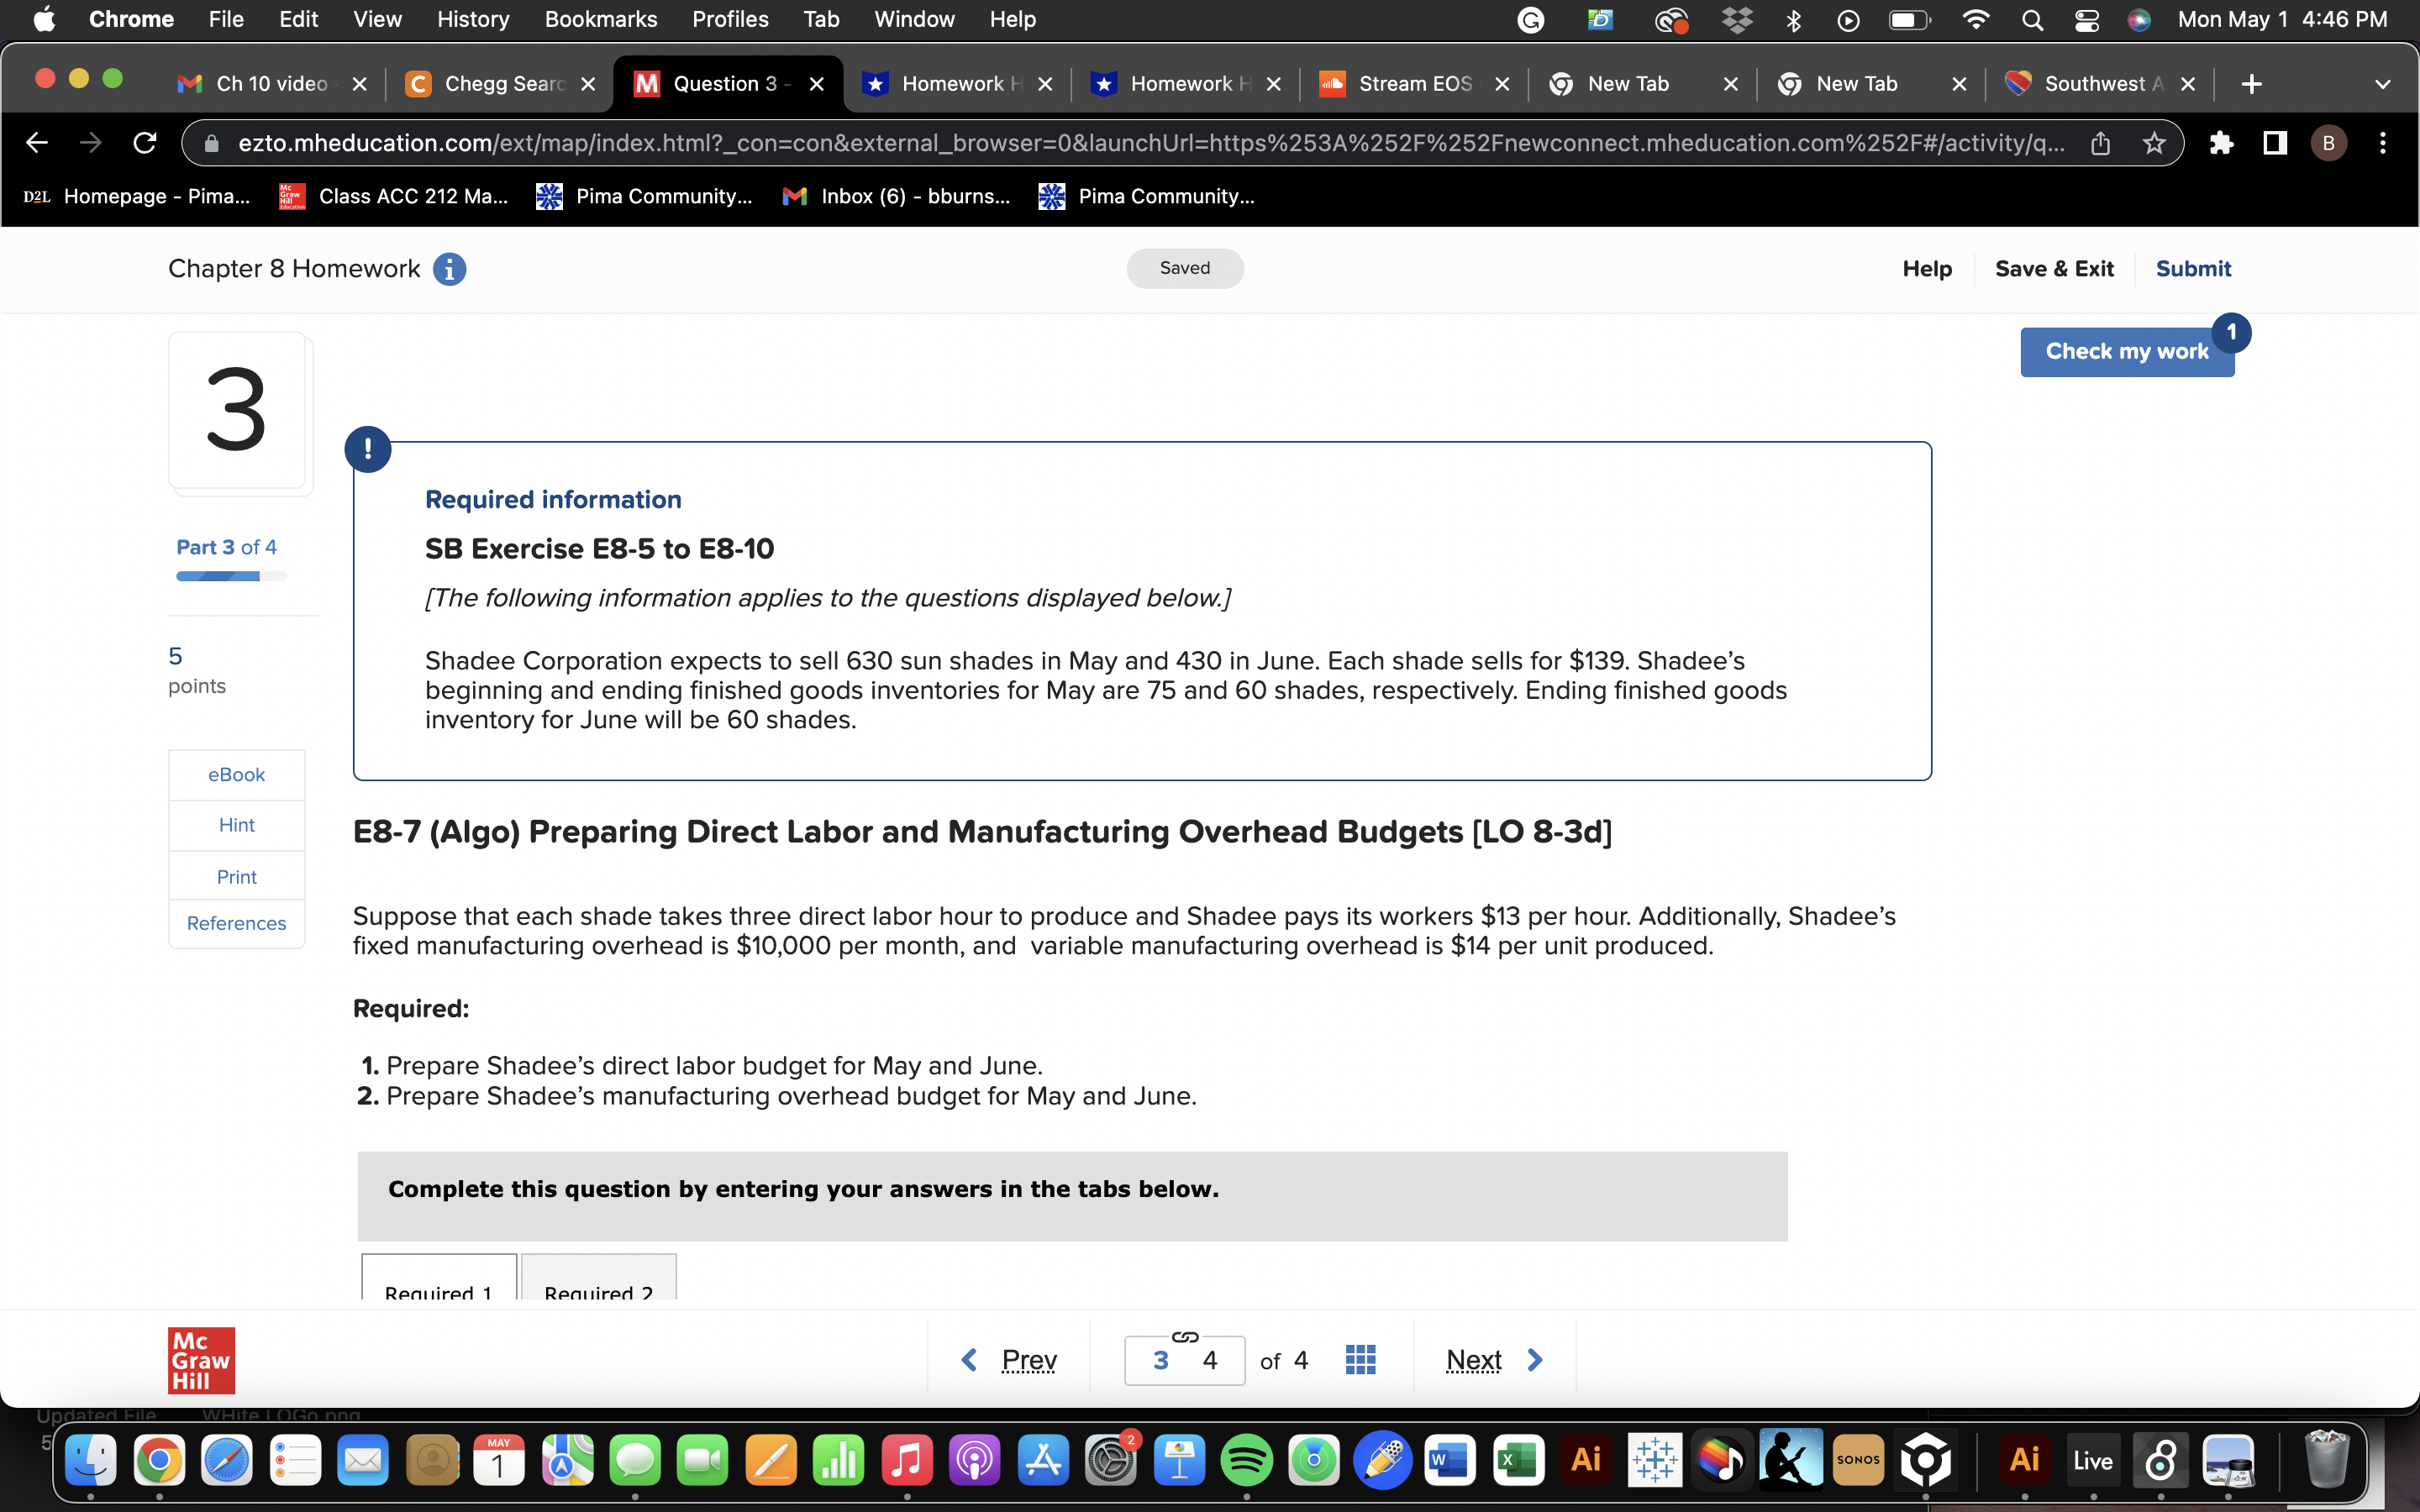Bookmark the page using the star icon
This screenshot has width=2420, height=1512.
(x=2153, y=143)
